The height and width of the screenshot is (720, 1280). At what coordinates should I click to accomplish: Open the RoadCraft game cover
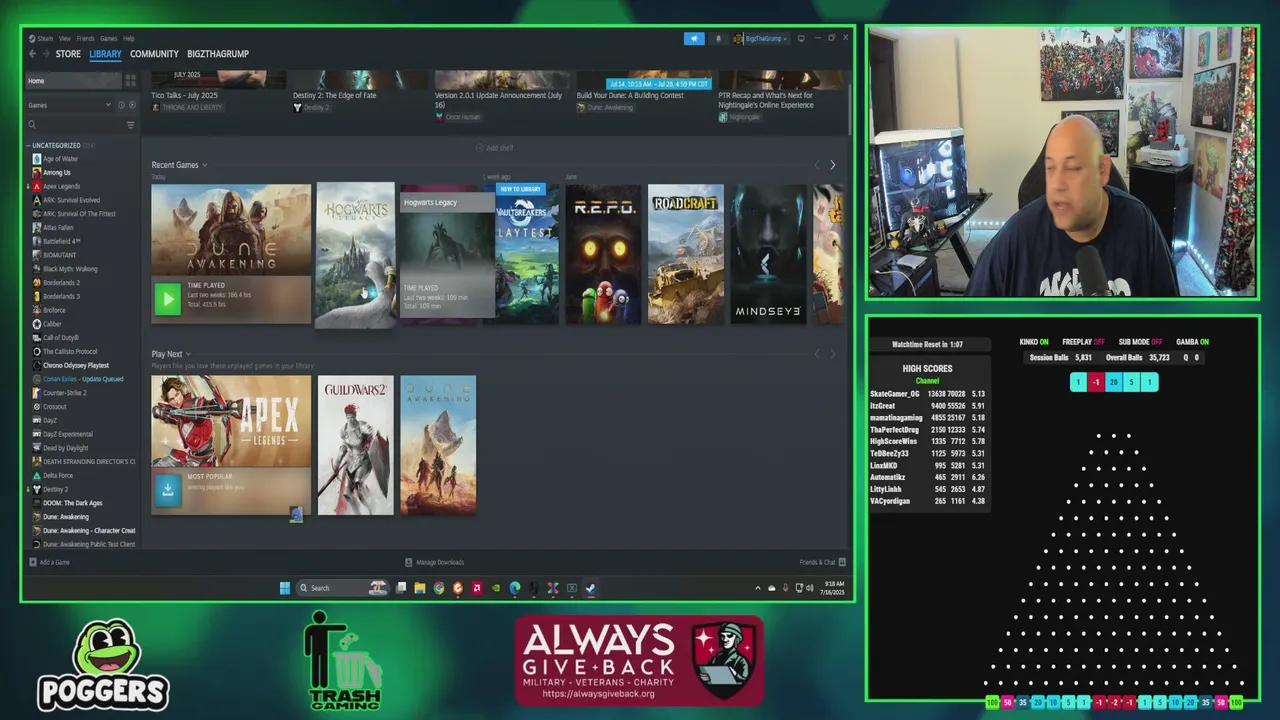click(686, 254)
